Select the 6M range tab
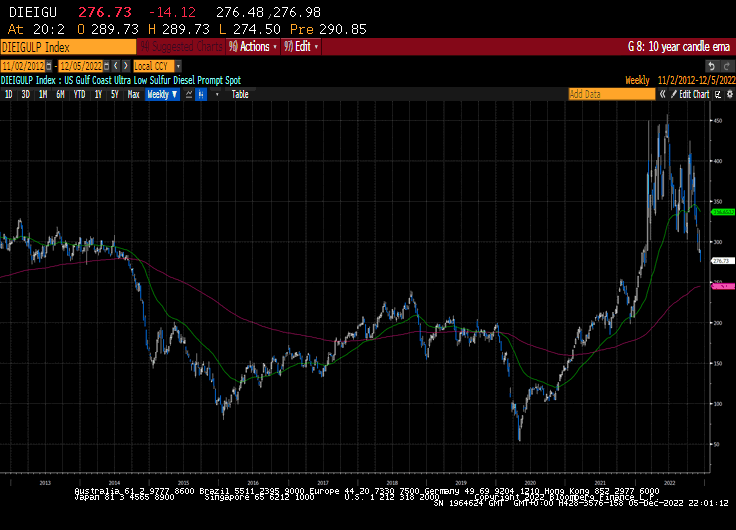This screenshot has width=736, height=530. (x=60, y=94)
